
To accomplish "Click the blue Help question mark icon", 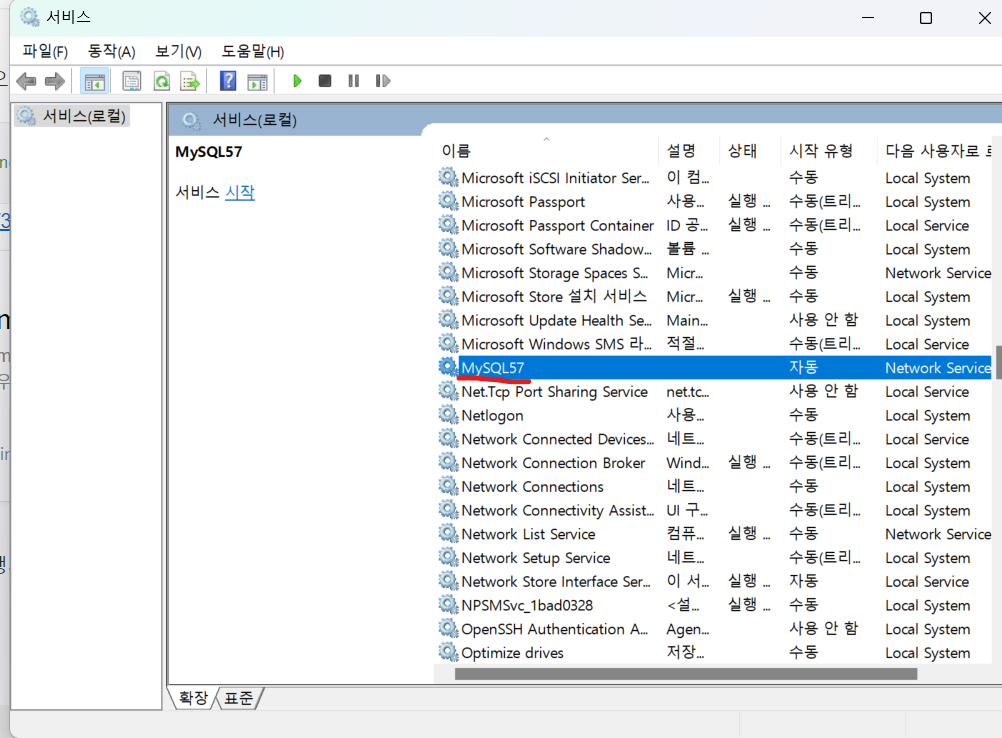I will 228,81.
